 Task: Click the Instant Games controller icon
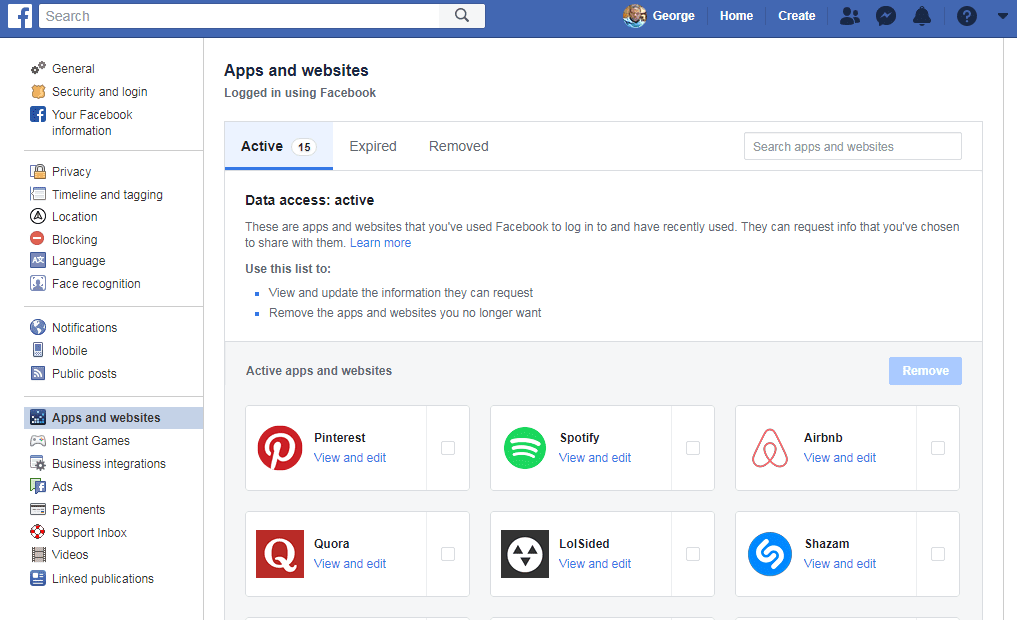(38, 440)
